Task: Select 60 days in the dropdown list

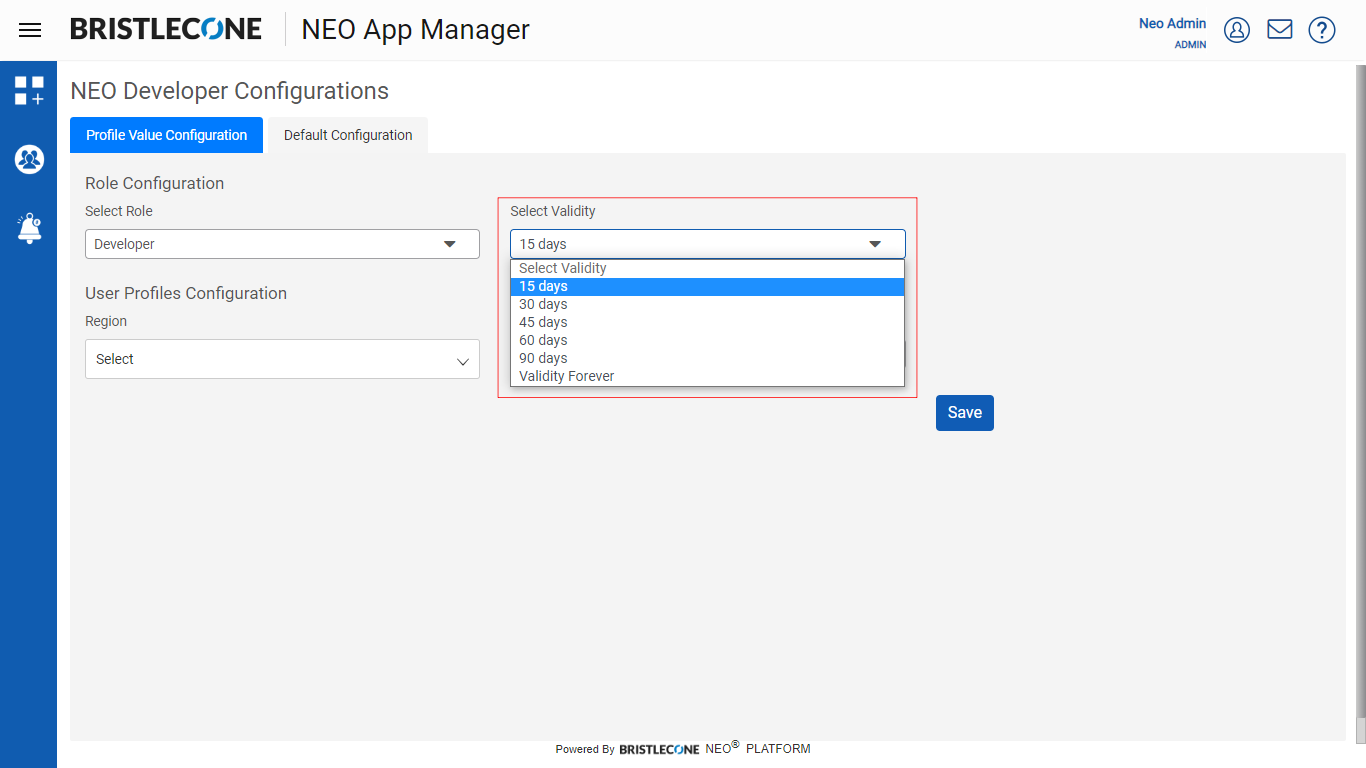Action: click(708, 340)
